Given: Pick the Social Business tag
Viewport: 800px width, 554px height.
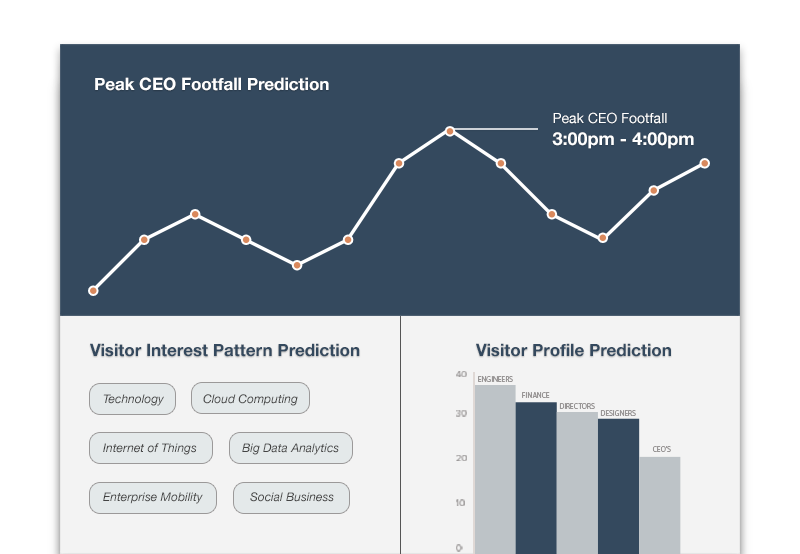Looking at the screenshot, I should point(291,497).
